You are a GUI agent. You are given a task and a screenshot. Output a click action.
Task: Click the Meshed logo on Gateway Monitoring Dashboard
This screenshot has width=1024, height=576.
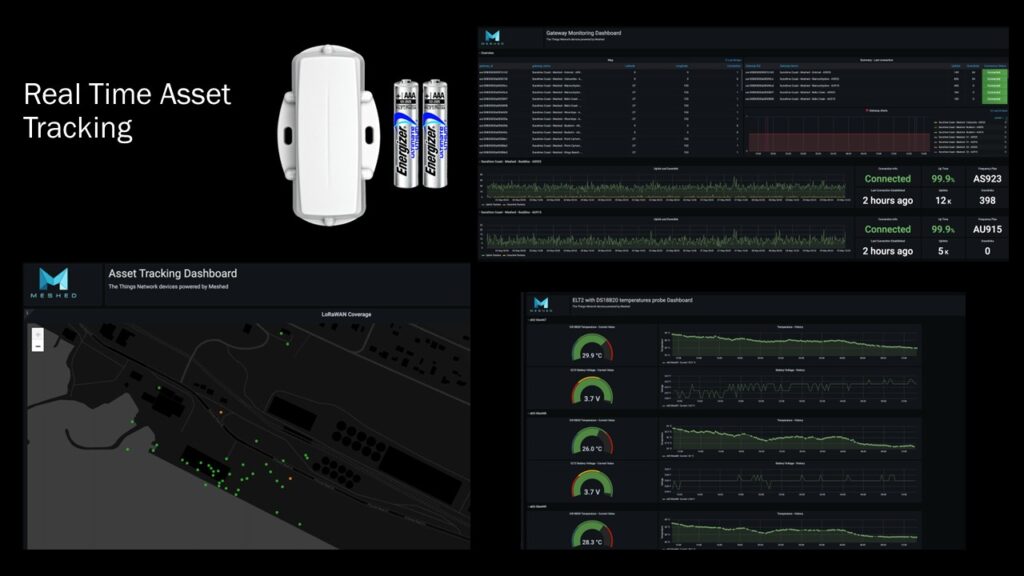(491, 34)
